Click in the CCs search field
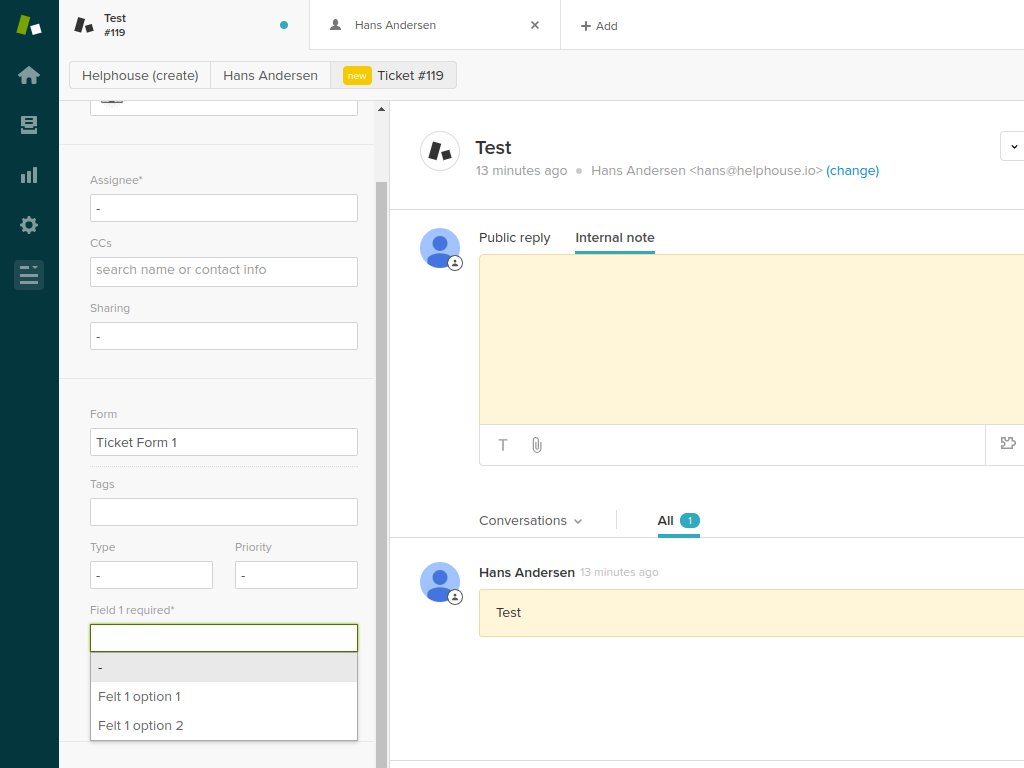 223,271
